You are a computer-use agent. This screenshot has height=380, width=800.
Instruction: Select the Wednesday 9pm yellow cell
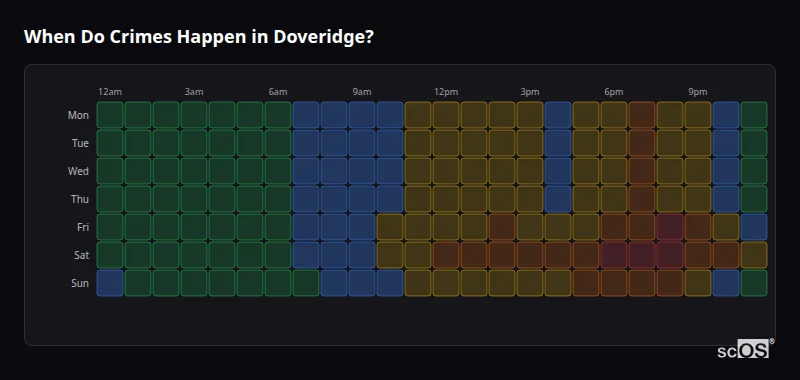click(x=698, y=171)
